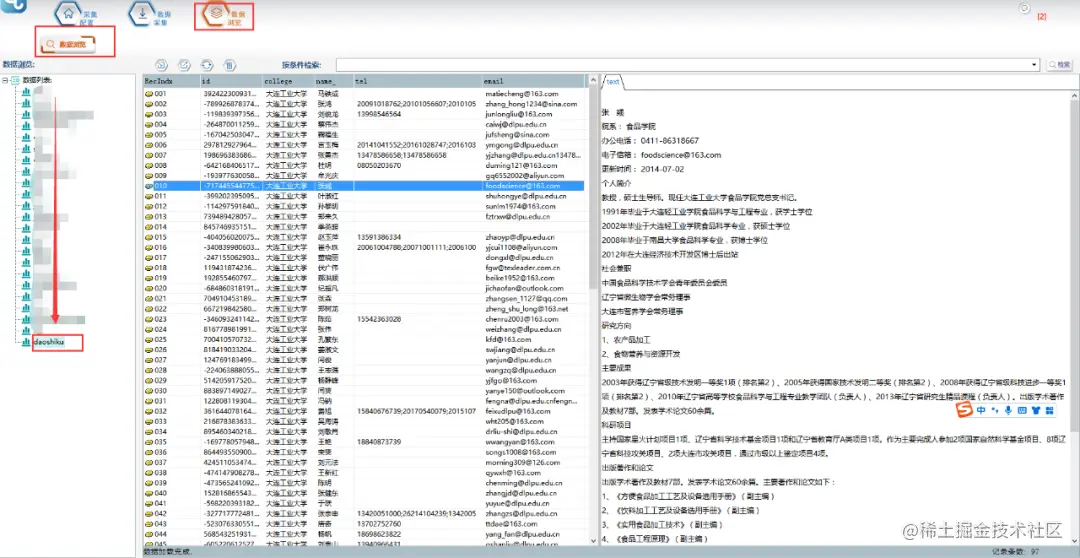
Task: Click the first hexagon toolbar icon above table
Action: 161,65
